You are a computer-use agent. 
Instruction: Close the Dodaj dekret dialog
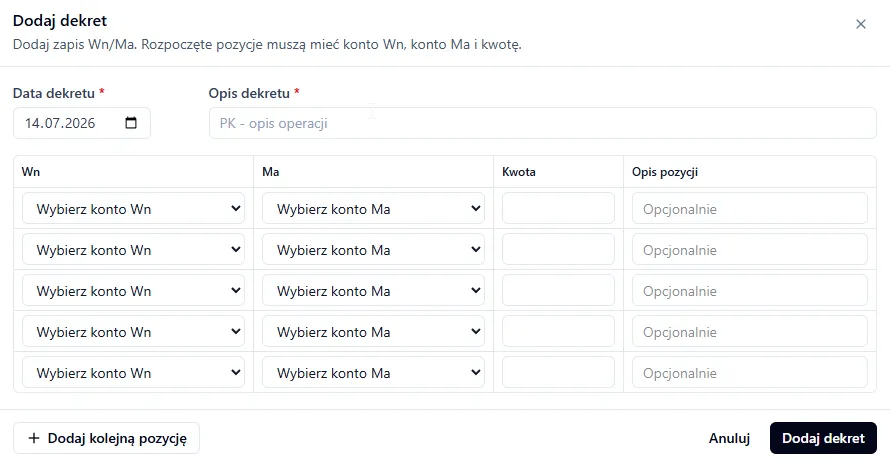[860, 24]
